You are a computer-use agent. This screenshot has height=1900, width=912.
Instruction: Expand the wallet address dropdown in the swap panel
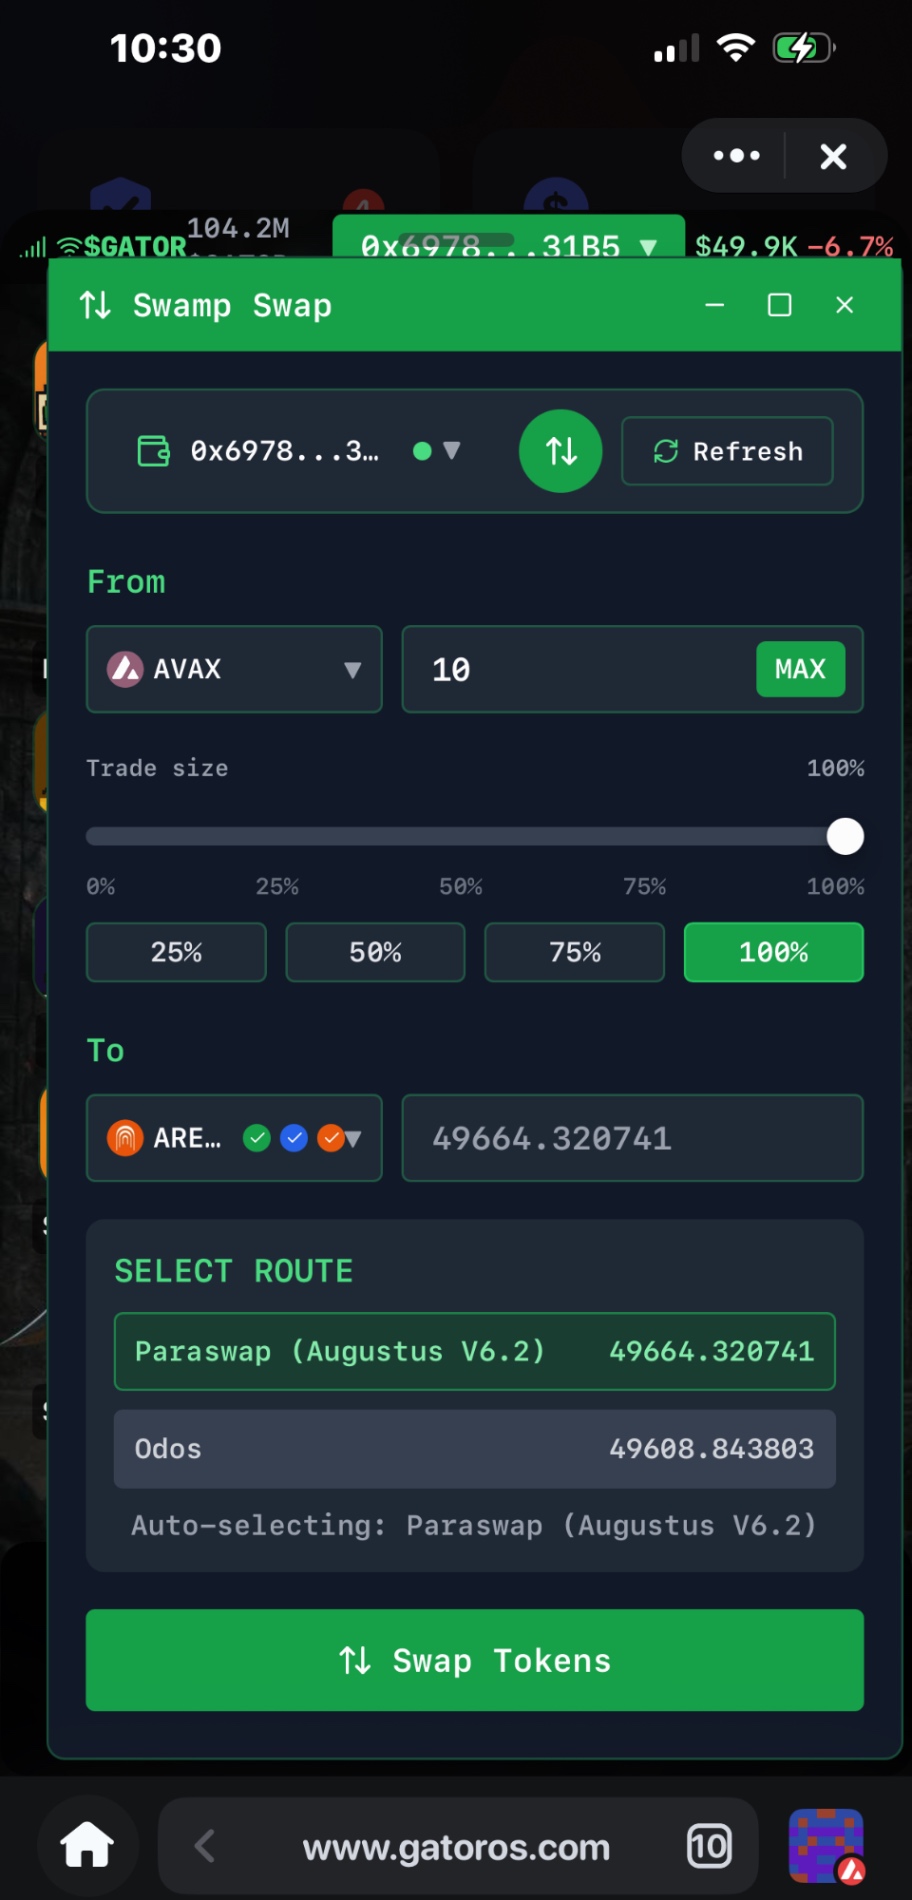click(x=451, y=451)
